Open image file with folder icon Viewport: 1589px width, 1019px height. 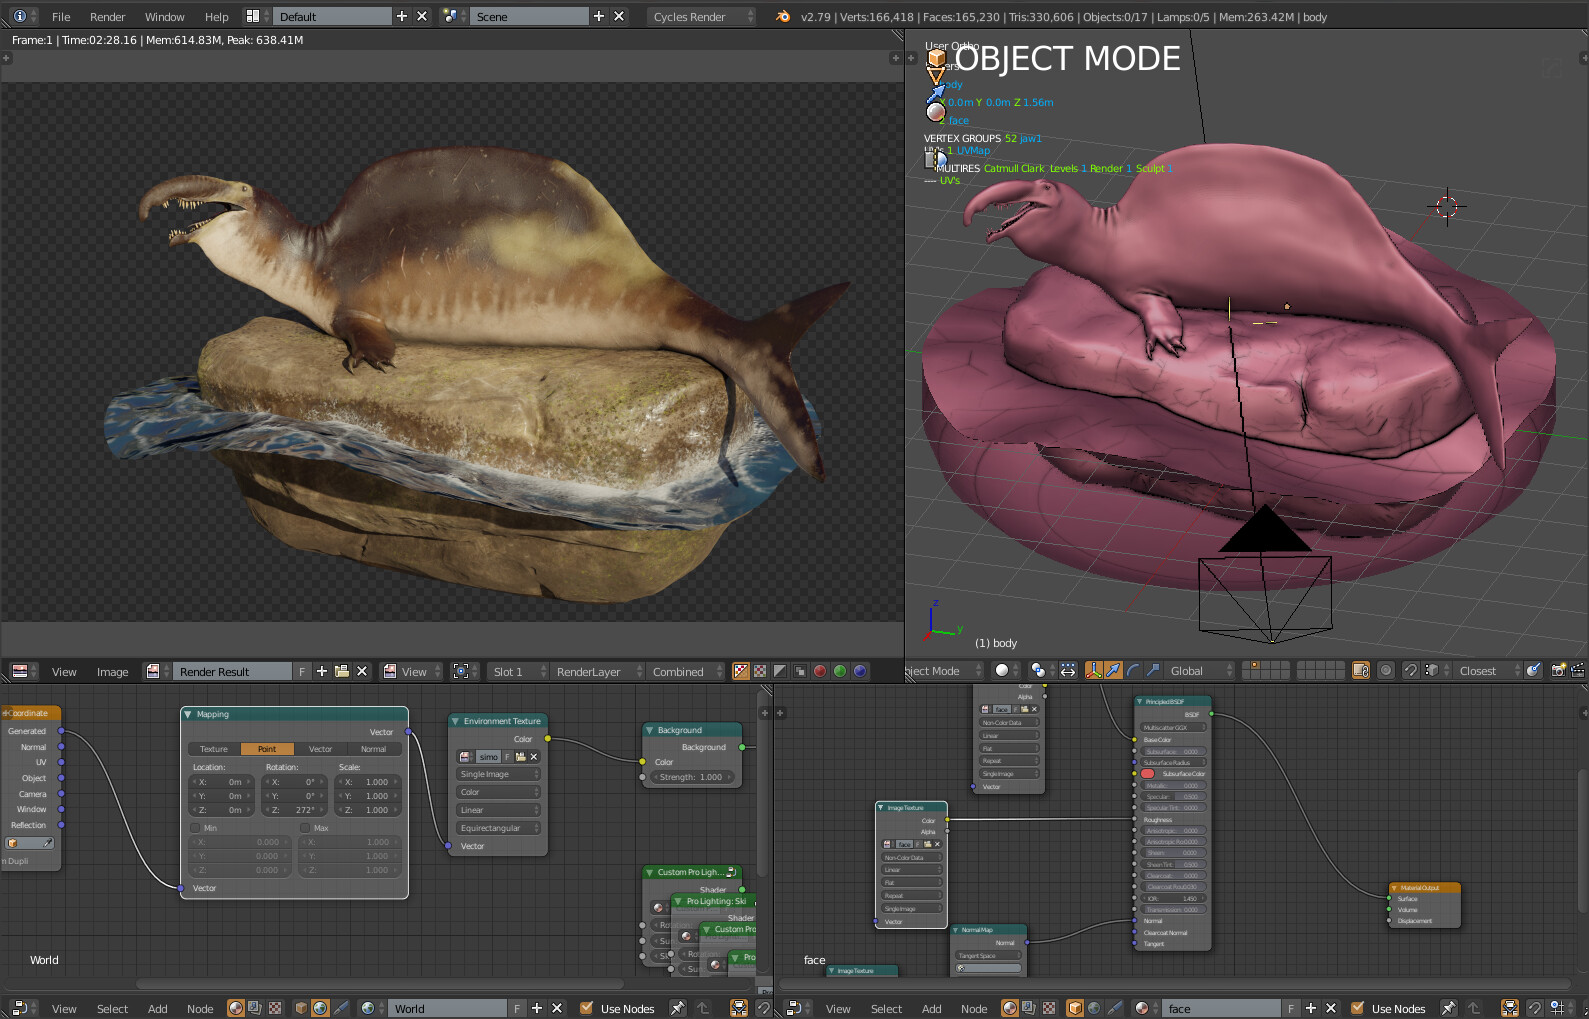coord(341,672)
